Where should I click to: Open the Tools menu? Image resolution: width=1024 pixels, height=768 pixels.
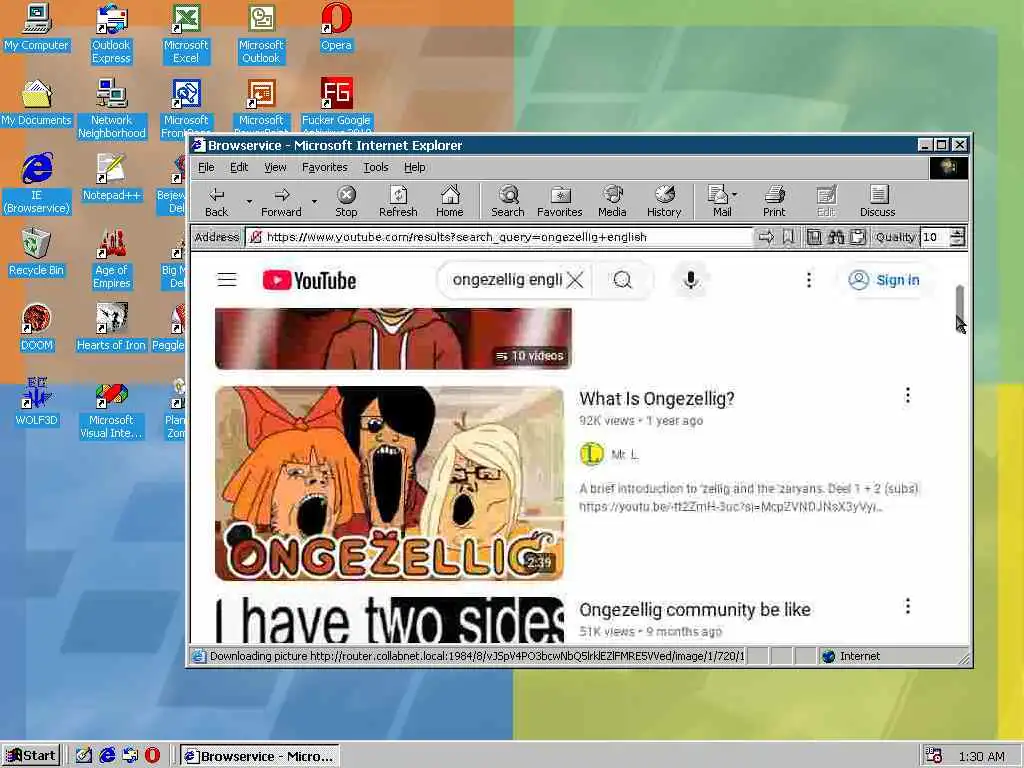(x=376, y=167)
